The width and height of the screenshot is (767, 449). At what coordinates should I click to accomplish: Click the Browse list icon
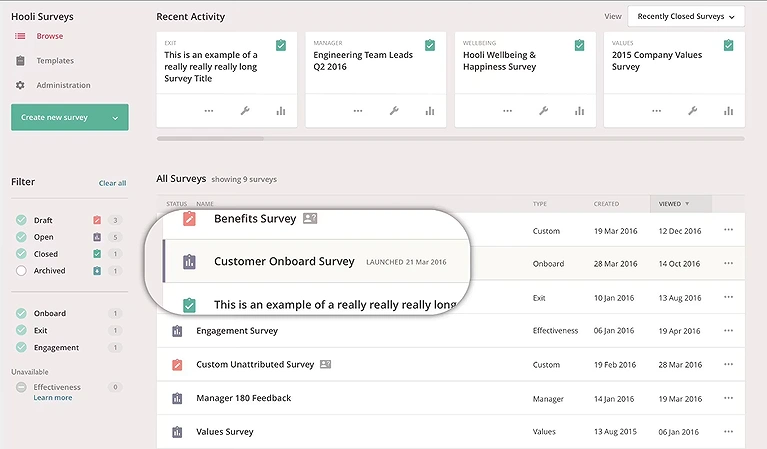click(x=20, y=36)
